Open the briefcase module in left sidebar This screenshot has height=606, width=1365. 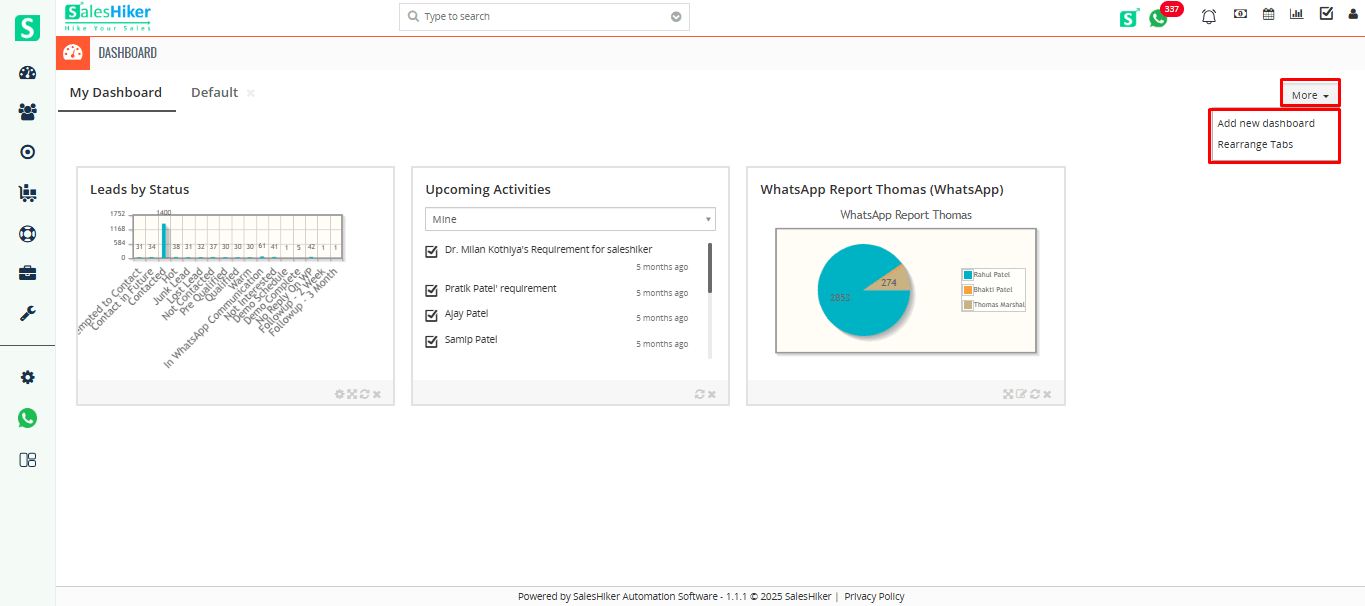click(27, 272)
